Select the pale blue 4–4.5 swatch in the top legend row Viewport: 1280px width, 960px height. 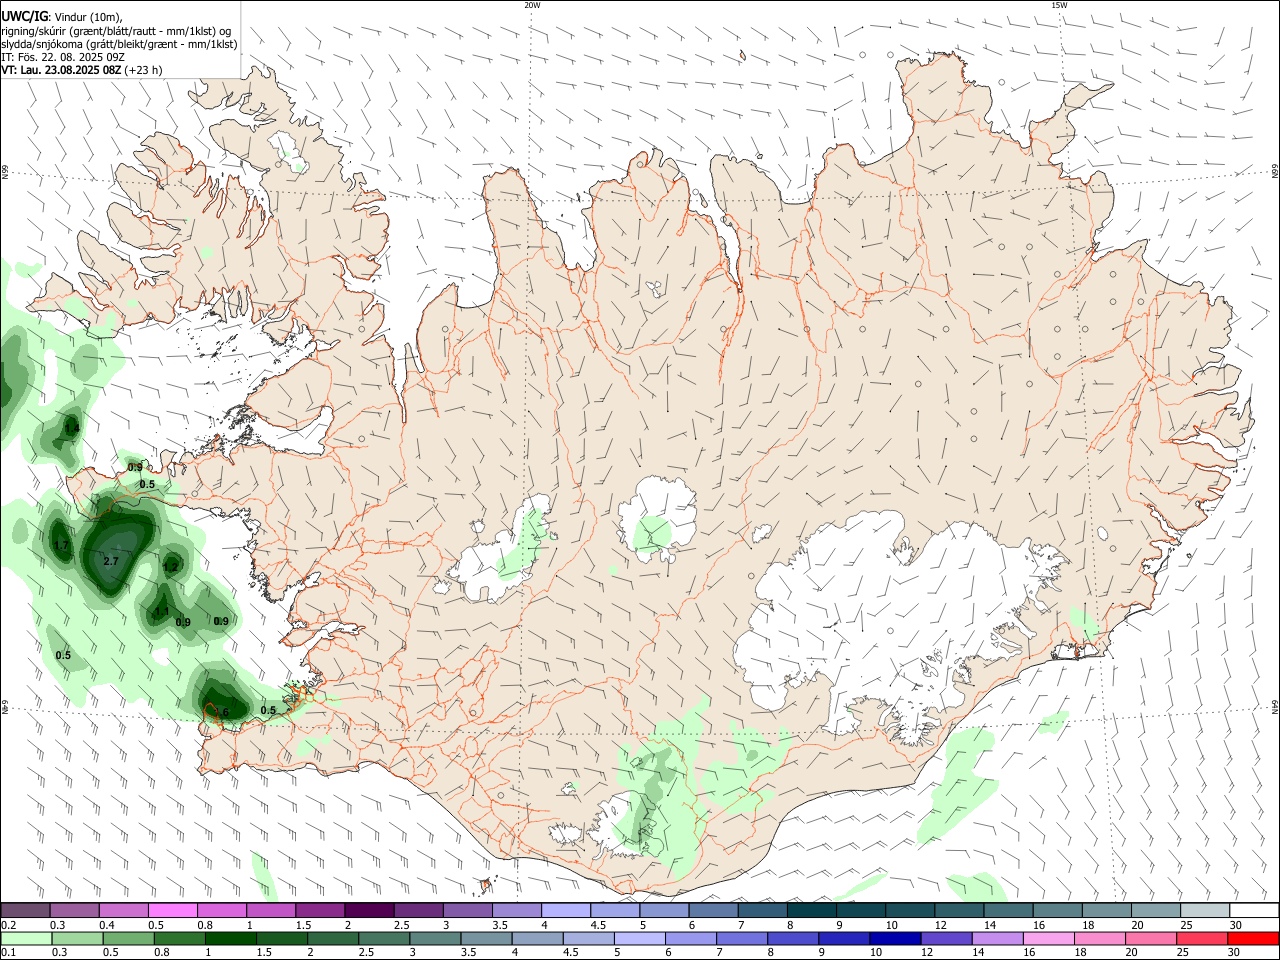pyautogui.click(x=565, y=911)
